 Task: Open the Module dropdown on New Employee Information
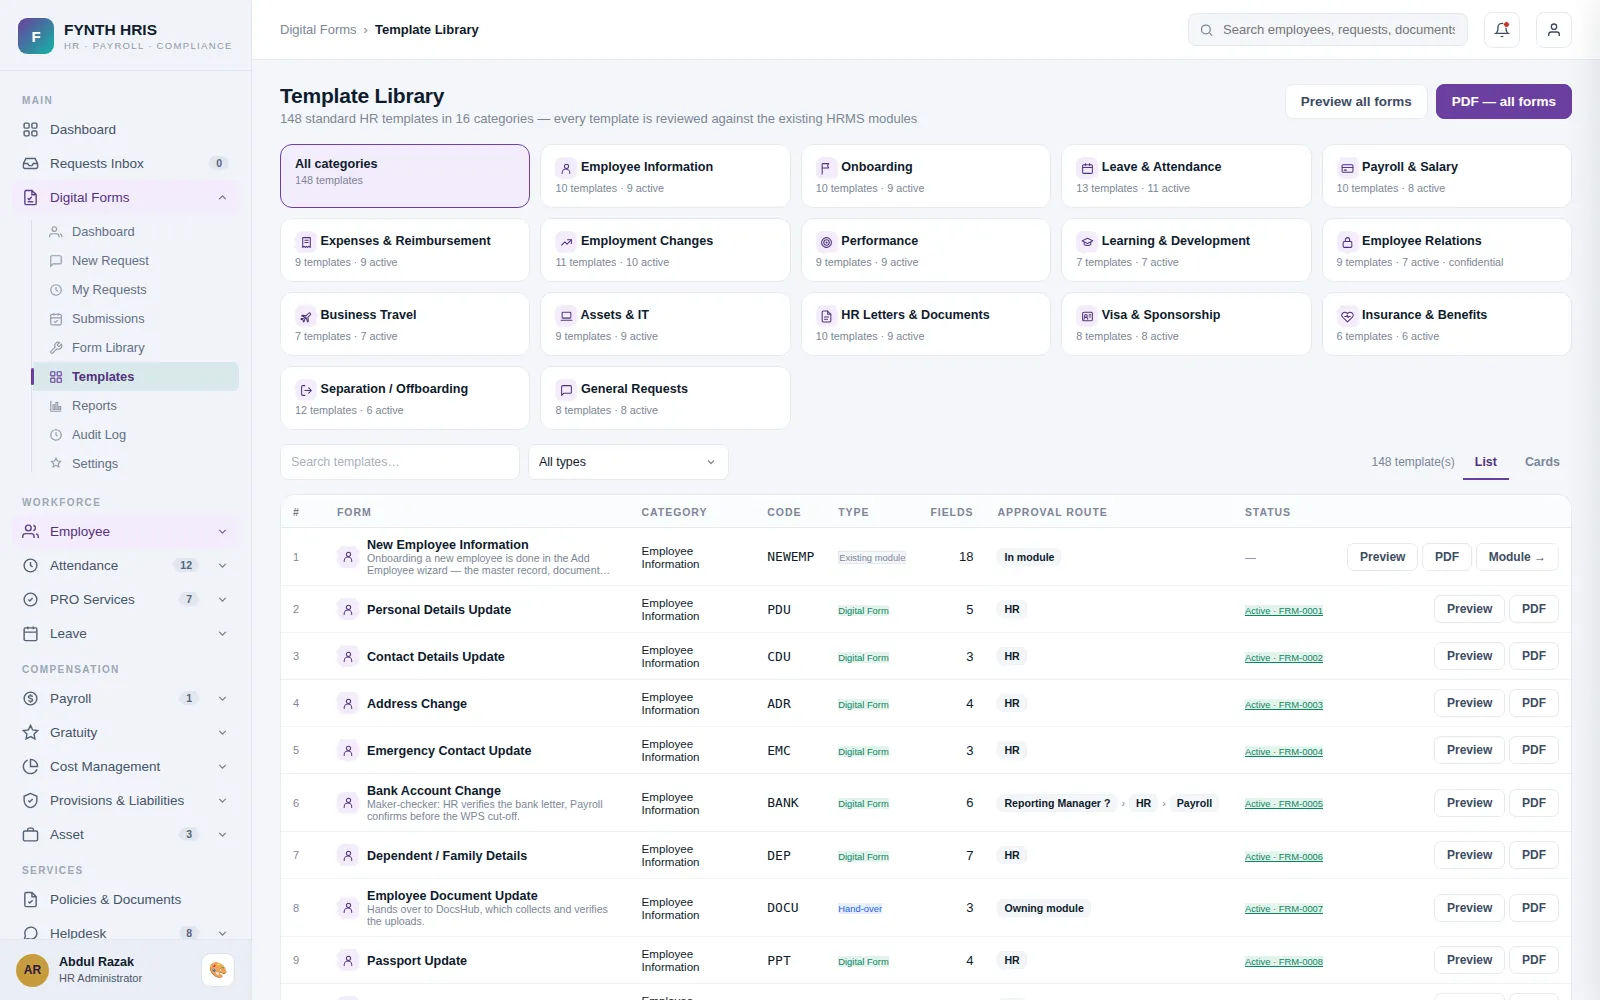[1517, 557]
